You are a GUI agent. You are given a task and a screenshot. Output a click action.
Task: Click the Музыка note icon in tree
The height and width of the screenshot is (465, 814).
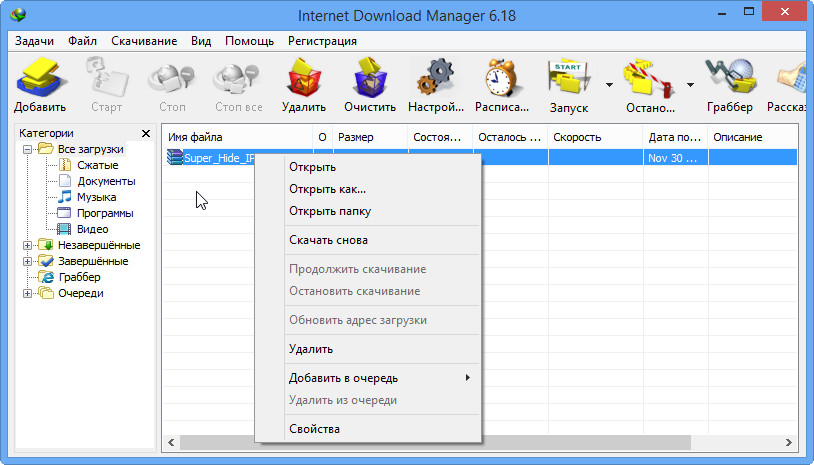tap(65, 197)
